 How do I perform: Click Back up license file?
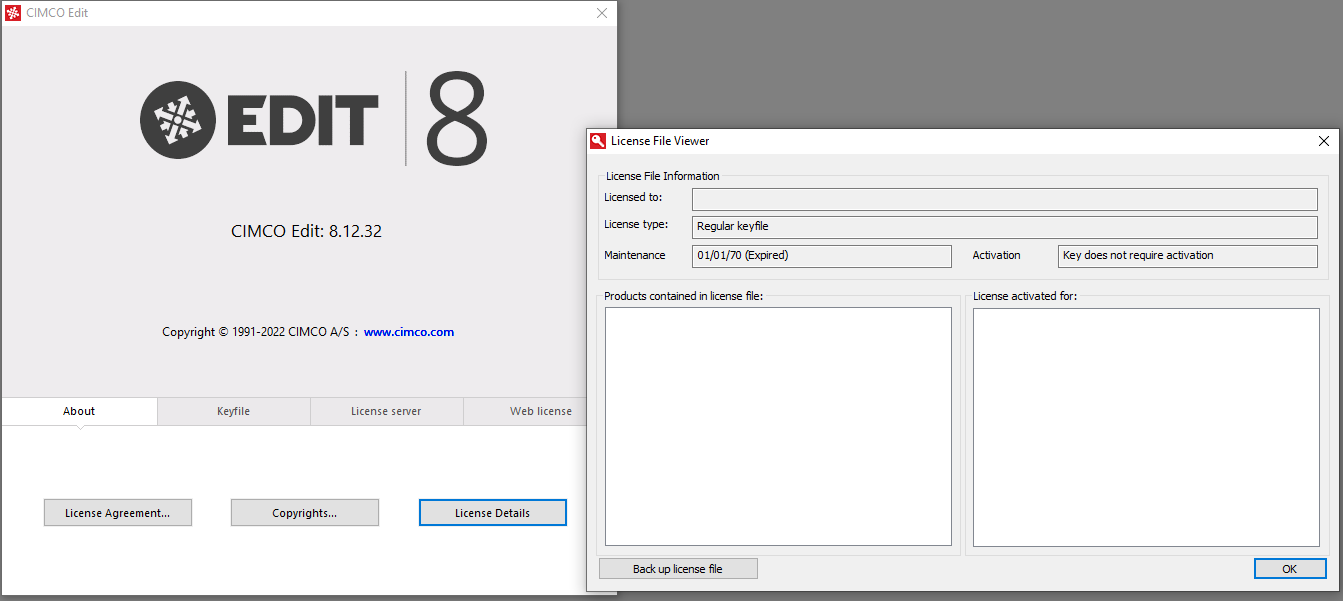tap(678, 569)
